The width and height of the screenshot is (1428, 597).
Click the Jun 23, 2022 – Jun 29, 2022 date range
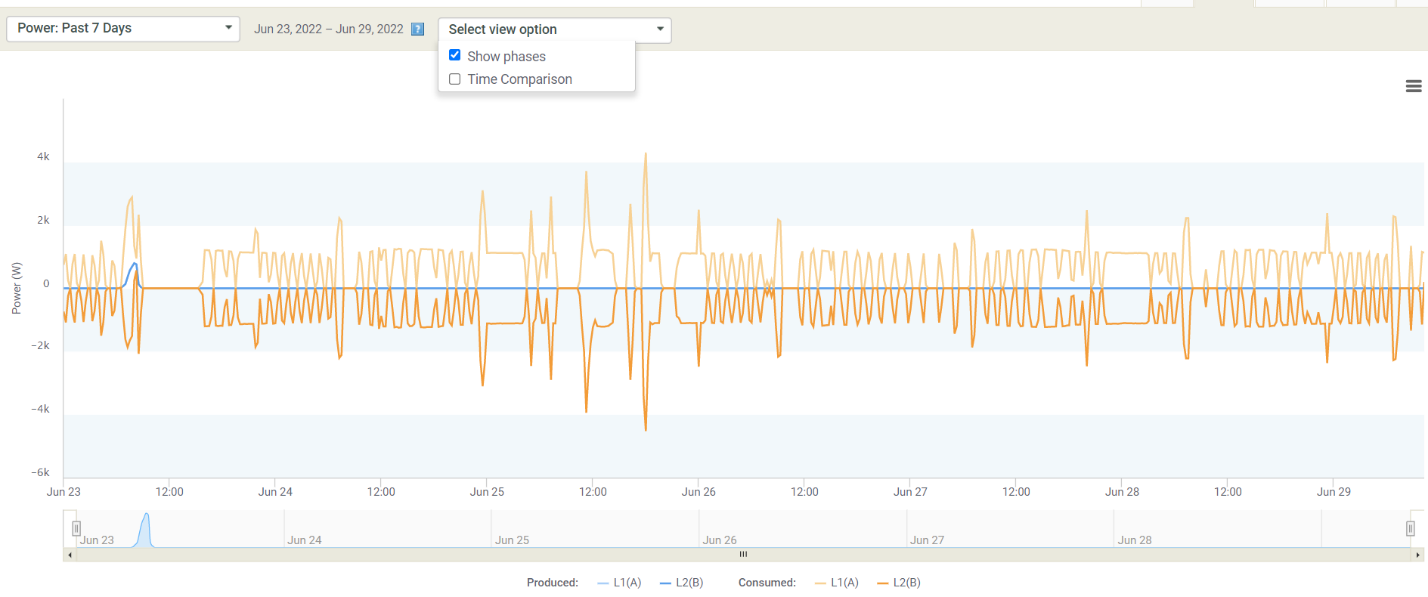(x=328, y=30)
